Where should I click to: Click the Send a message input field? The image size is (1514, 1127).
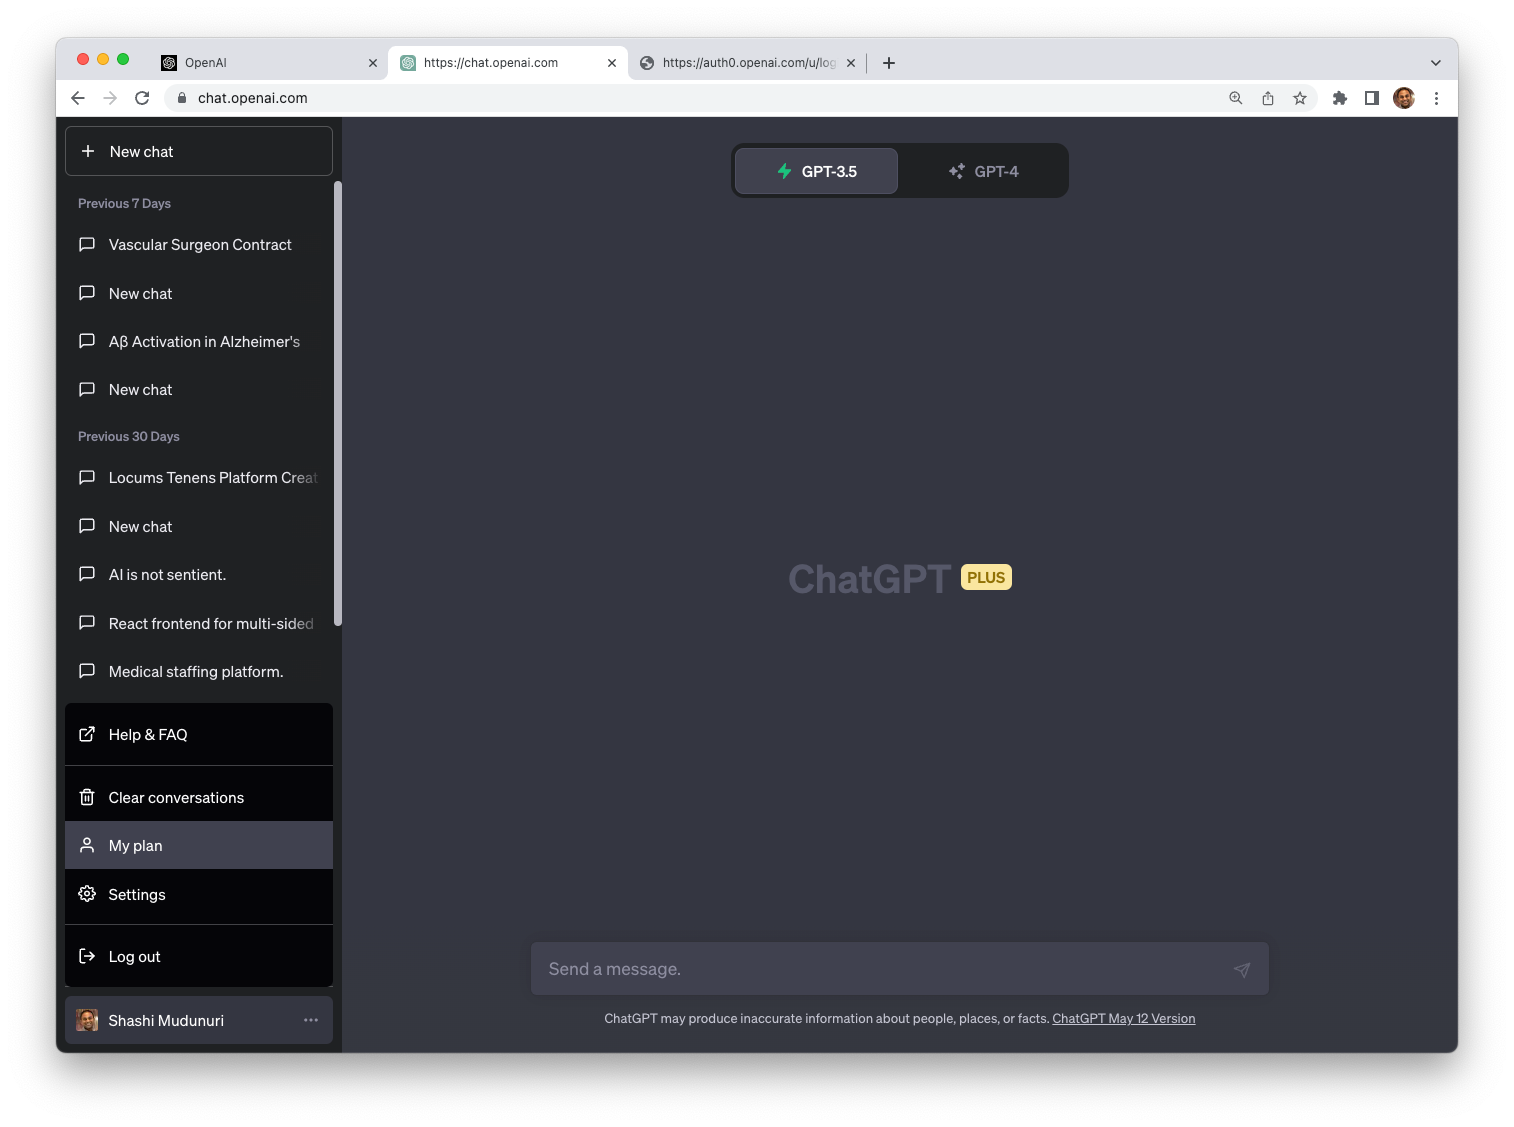pos(880,969)
